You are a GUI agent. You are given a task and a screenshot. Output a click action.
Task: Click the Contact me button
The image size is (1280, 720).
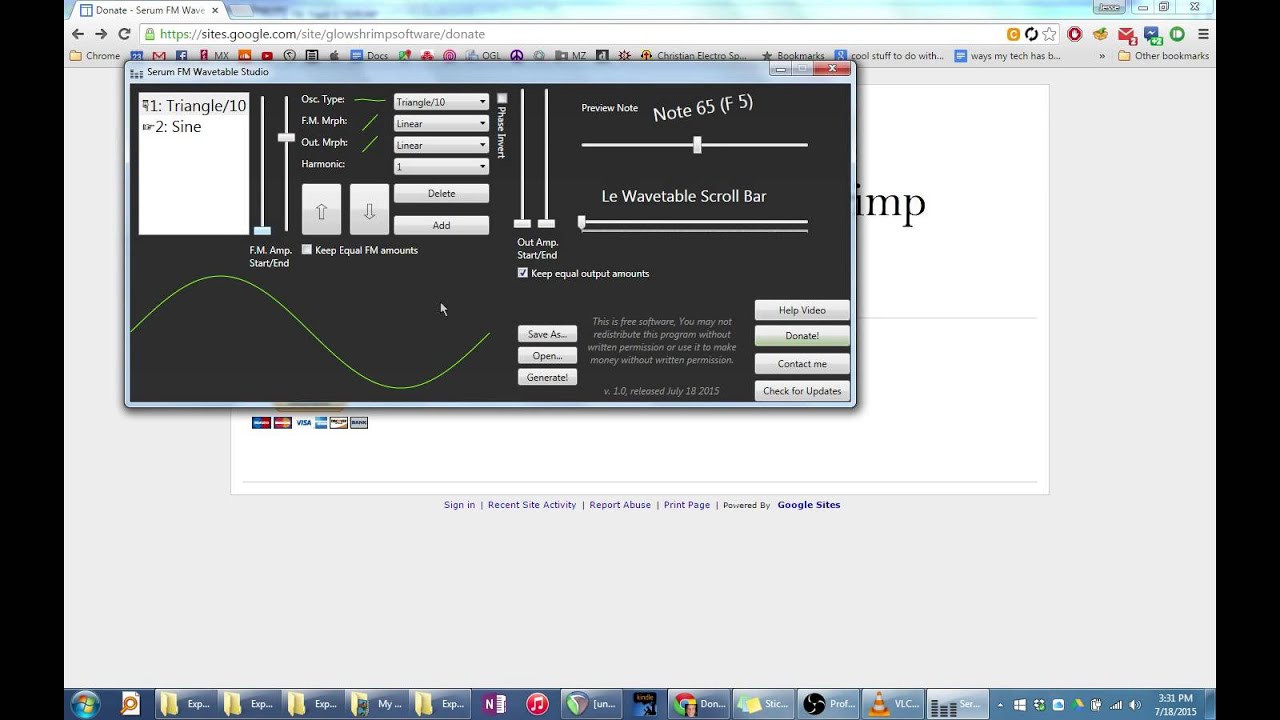pyautogui.click(x=802, y=364)
